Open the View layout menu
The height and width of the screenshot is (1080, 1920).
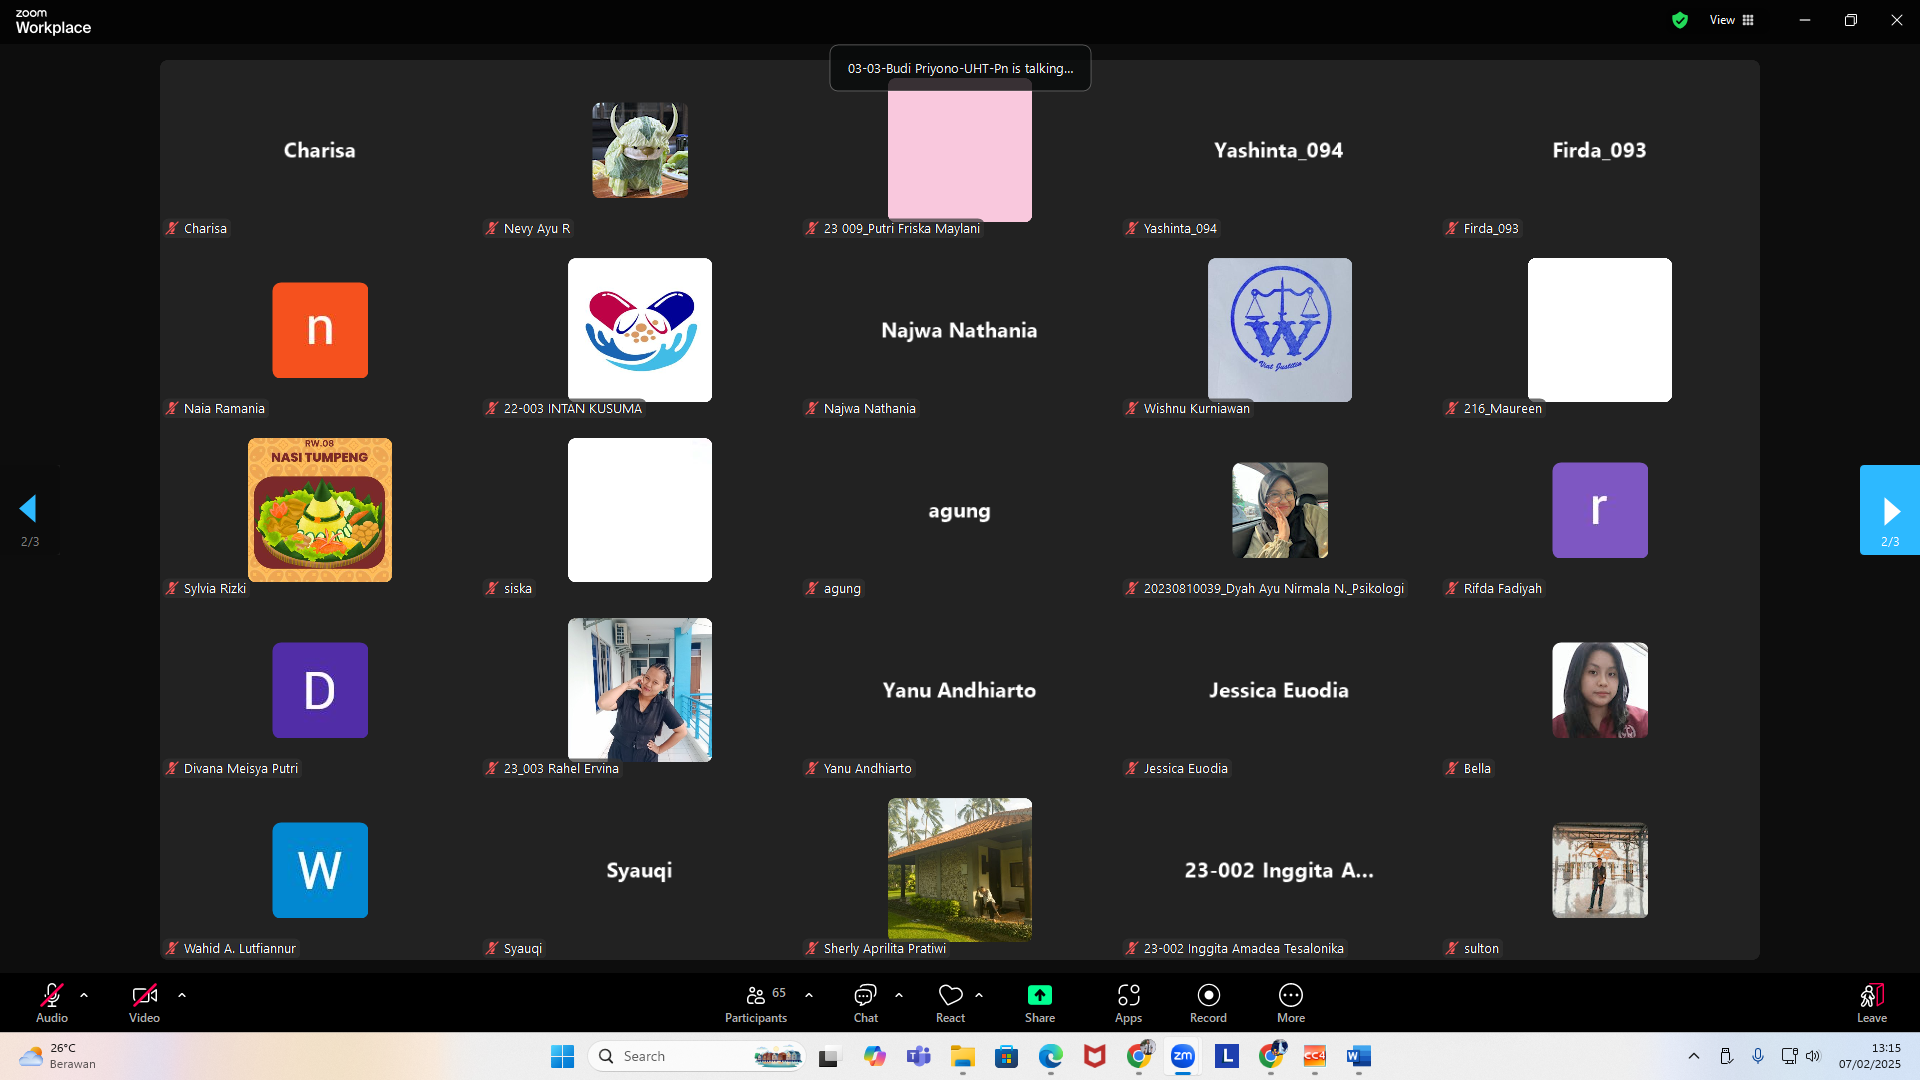1732,20
